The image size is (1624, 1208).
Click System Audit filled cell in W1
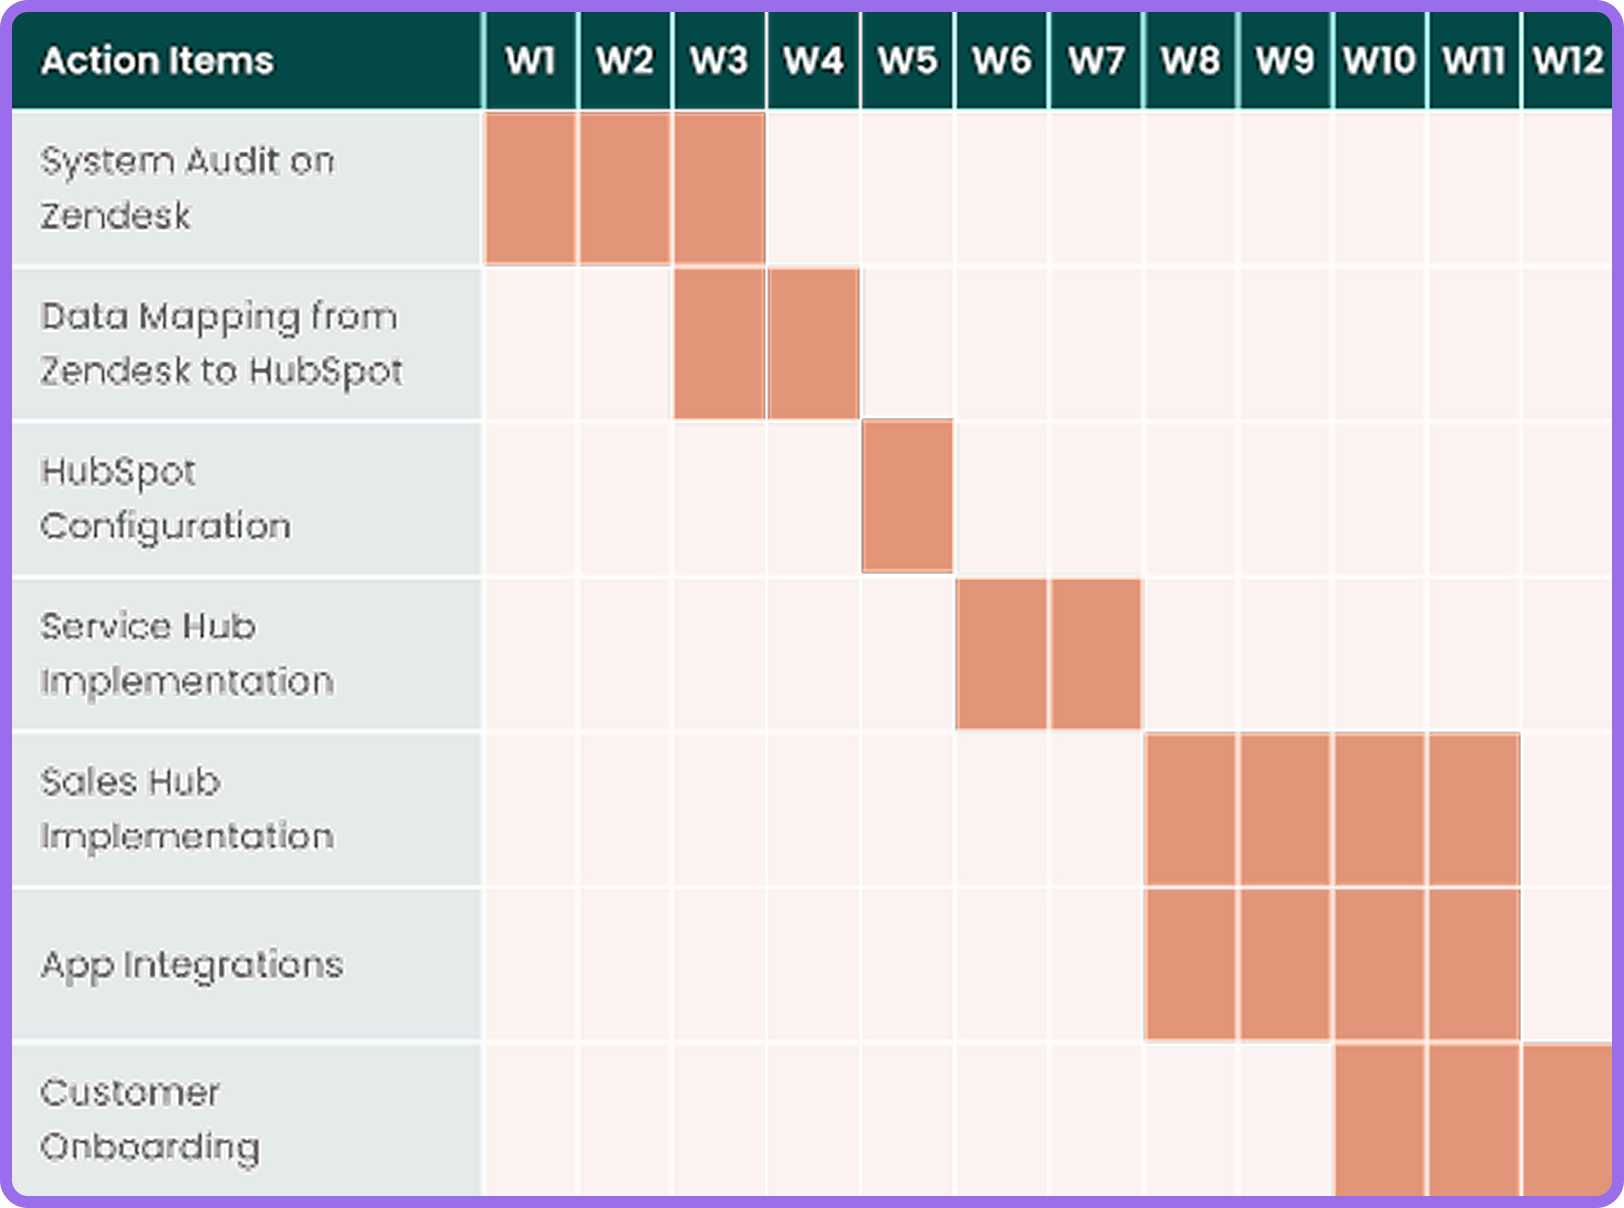530,188
